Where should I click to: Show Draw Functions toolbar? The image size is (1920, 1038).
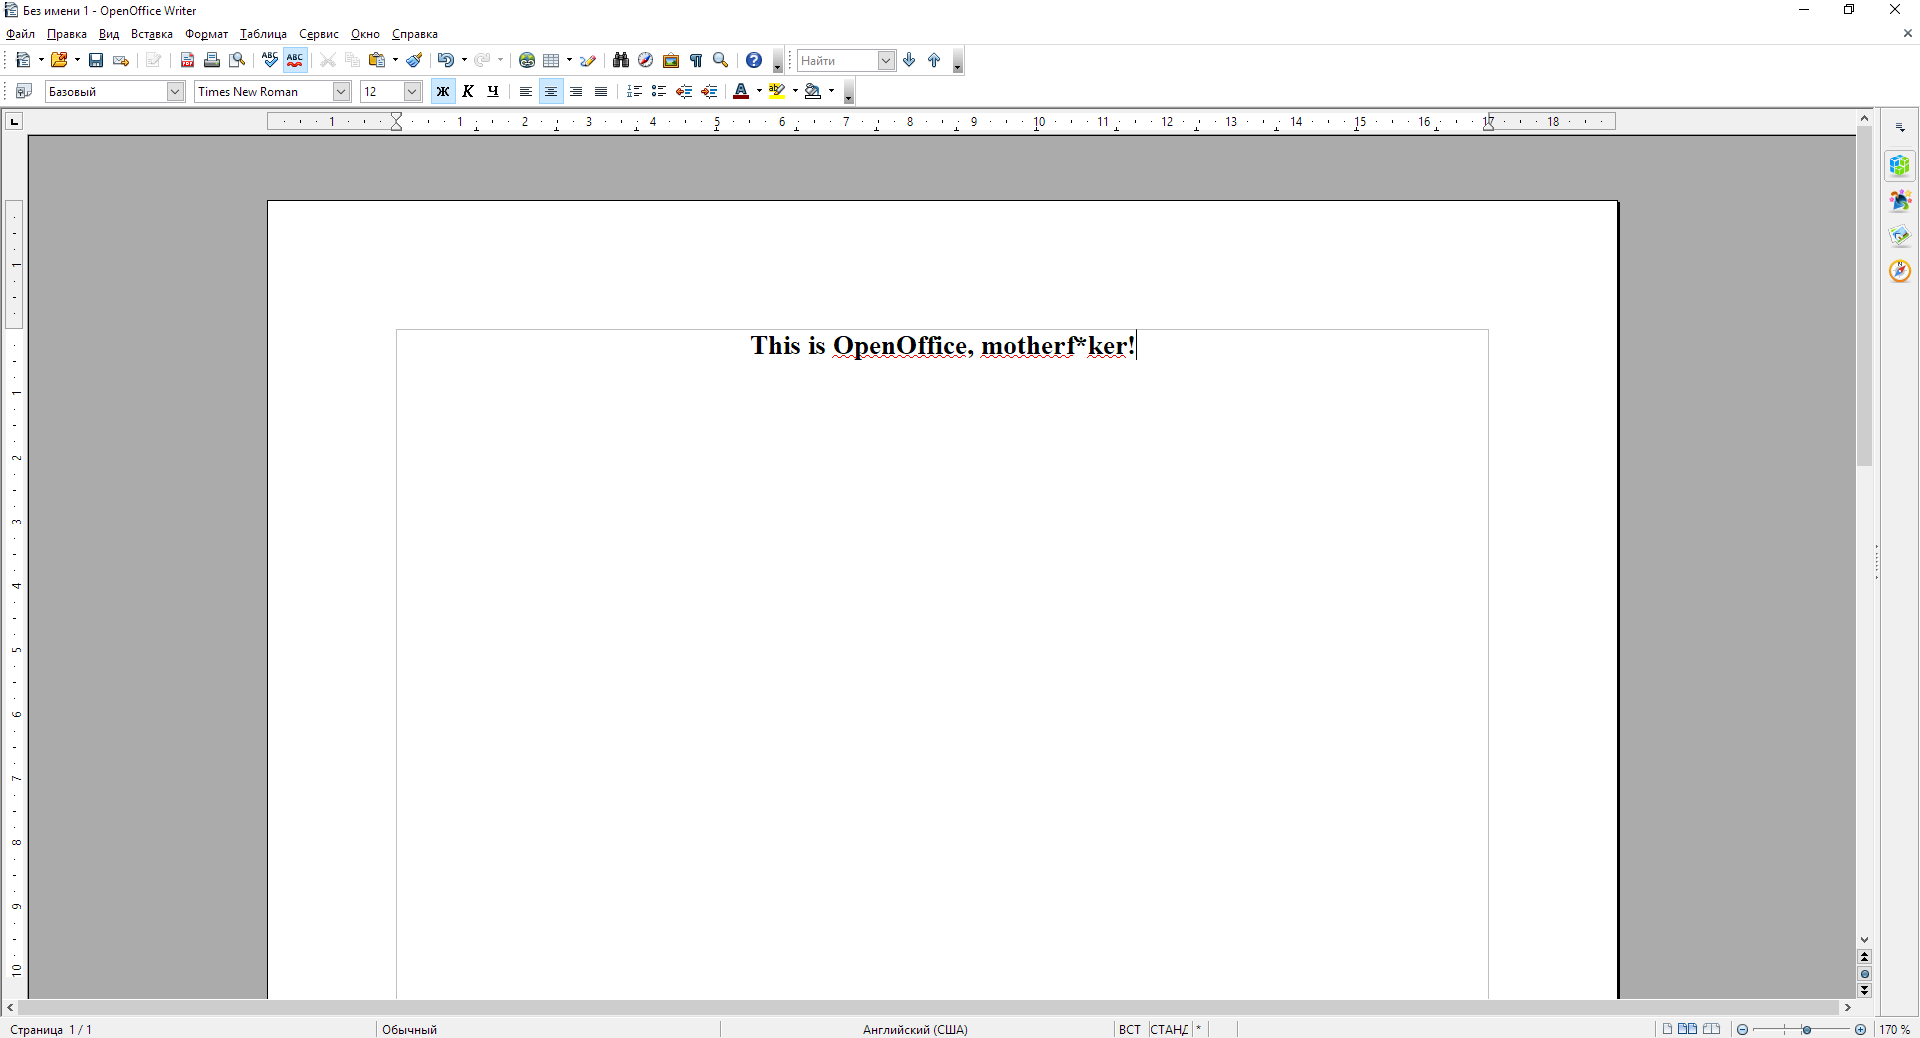tap(588, 60)
